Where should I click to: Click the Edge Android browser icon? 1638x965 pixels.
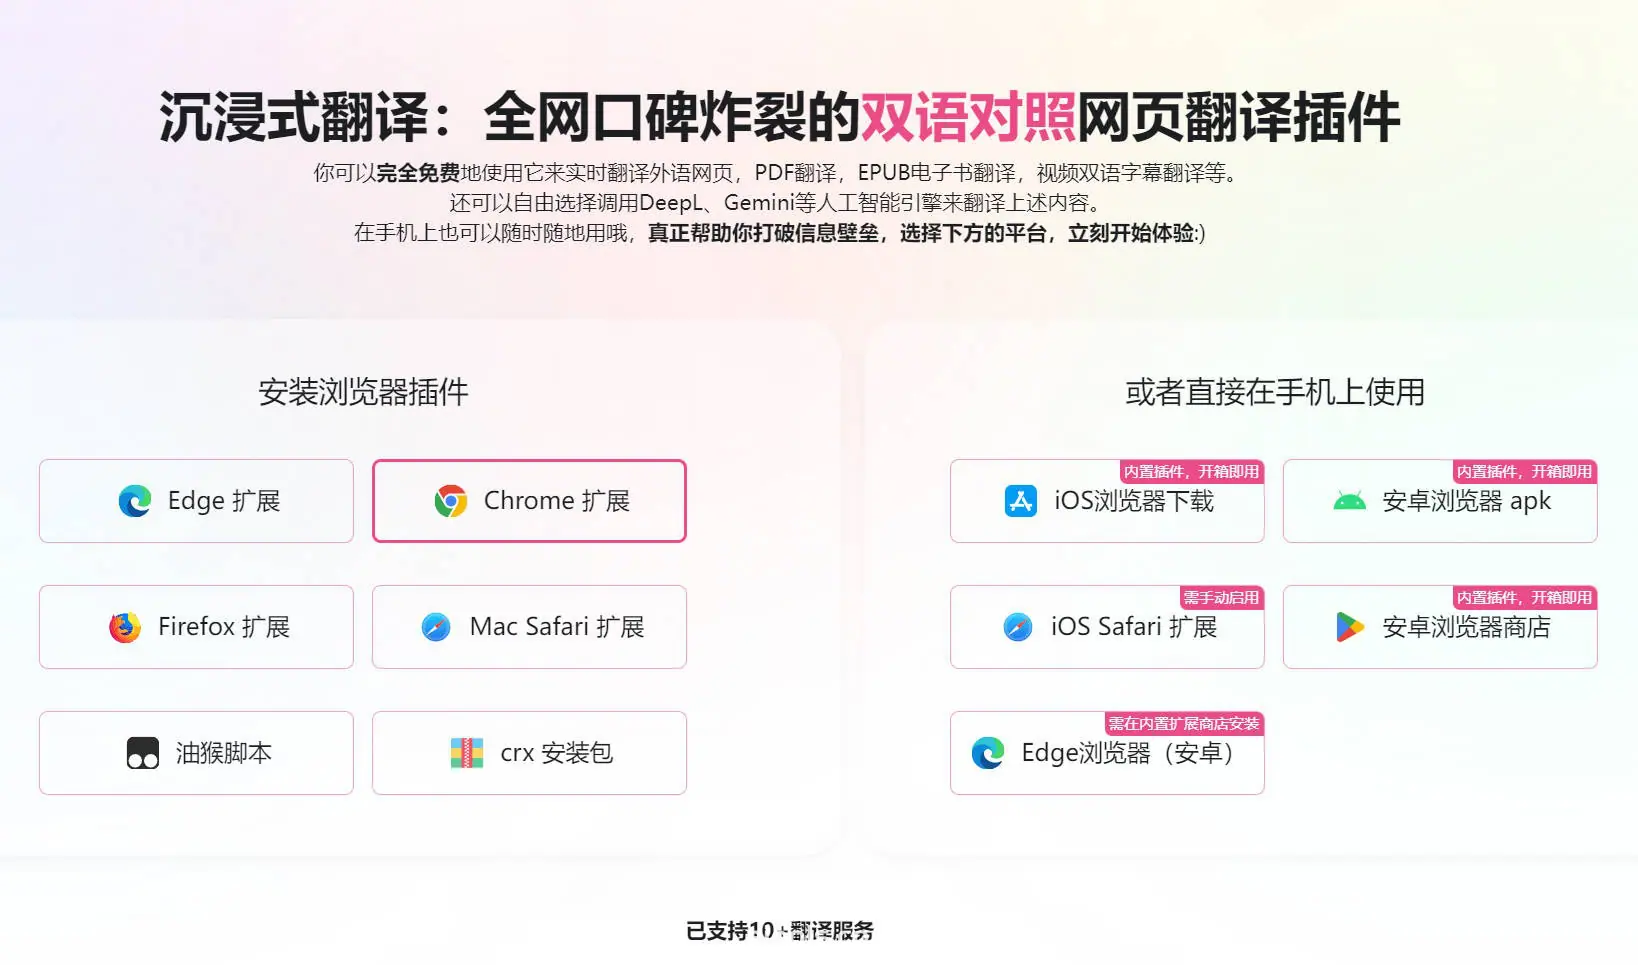coord(988,753)
